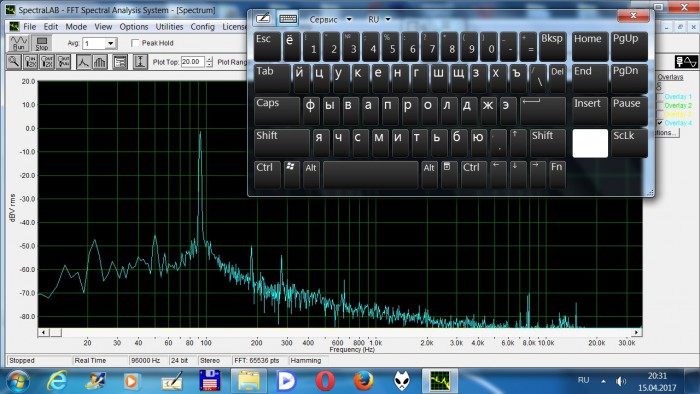Open the Mode menu
This screenshot has width=700, height=394.
[x=76, y=27]
